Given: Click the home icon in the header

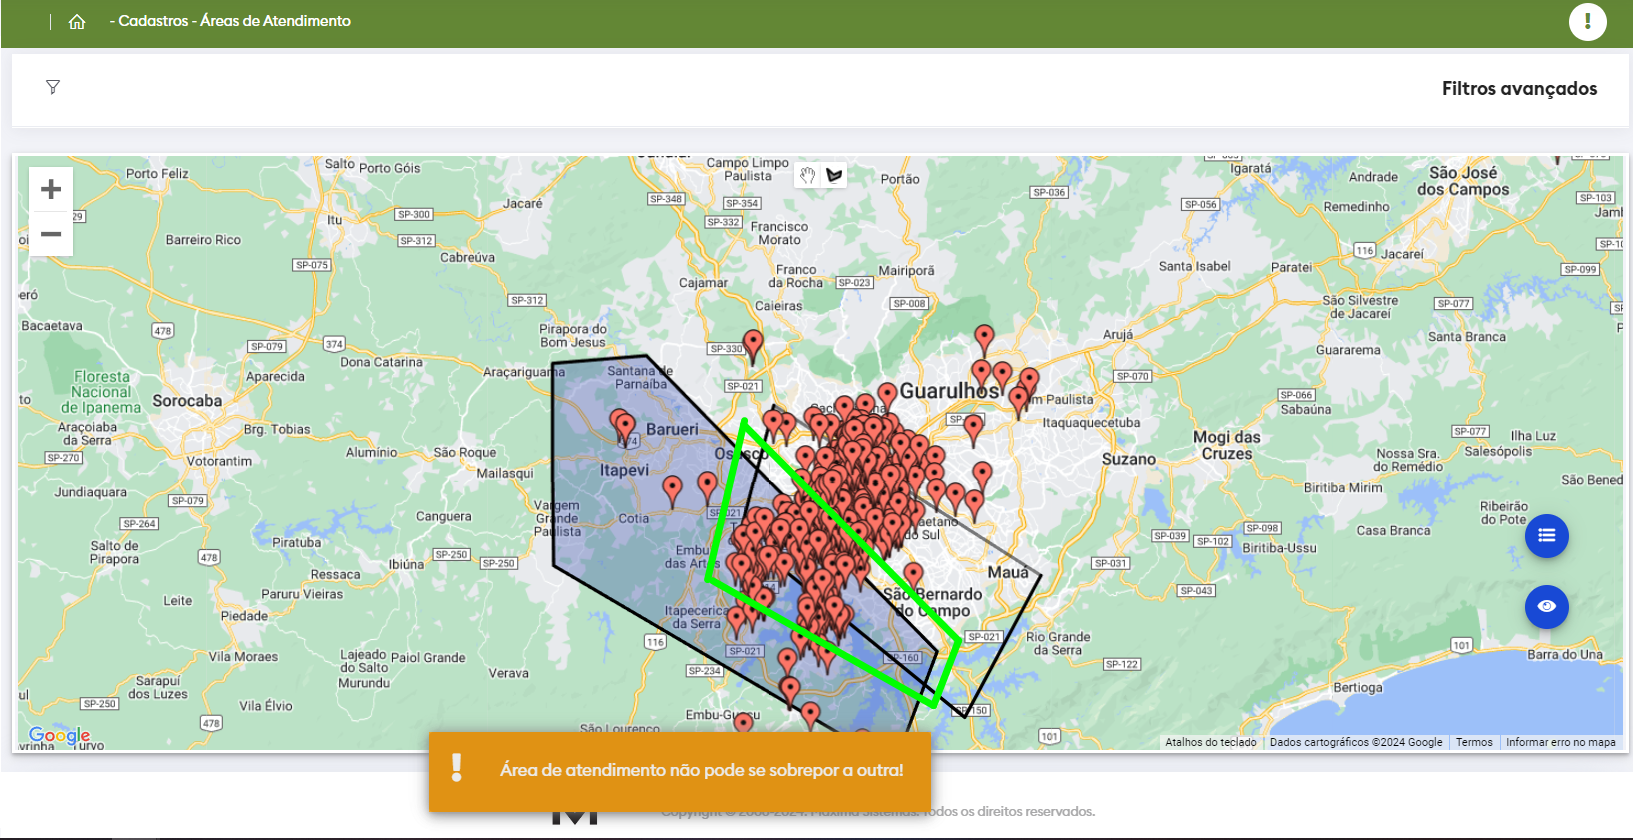Looking at the screenshot, I should [x=77, y=22].
